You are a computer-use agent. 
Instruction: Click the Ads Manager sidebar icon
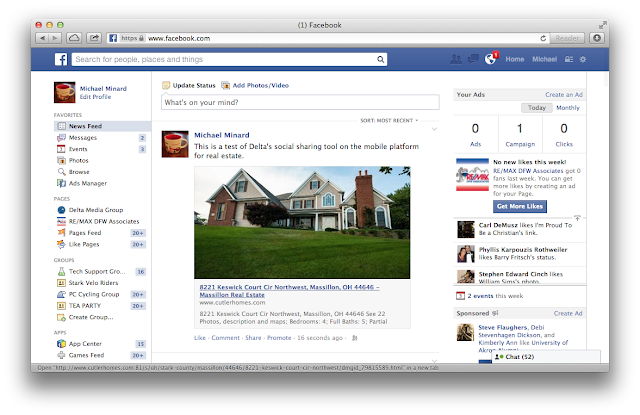point(61,183)
